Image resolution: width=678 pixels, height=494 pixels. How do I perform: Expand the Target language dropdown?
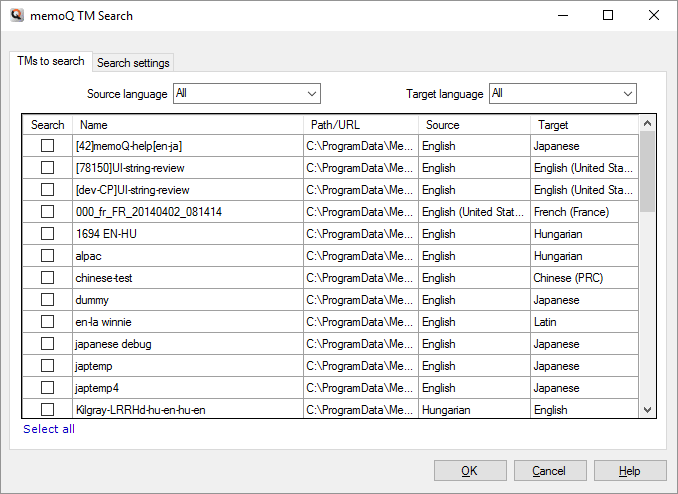coord(562,94)
